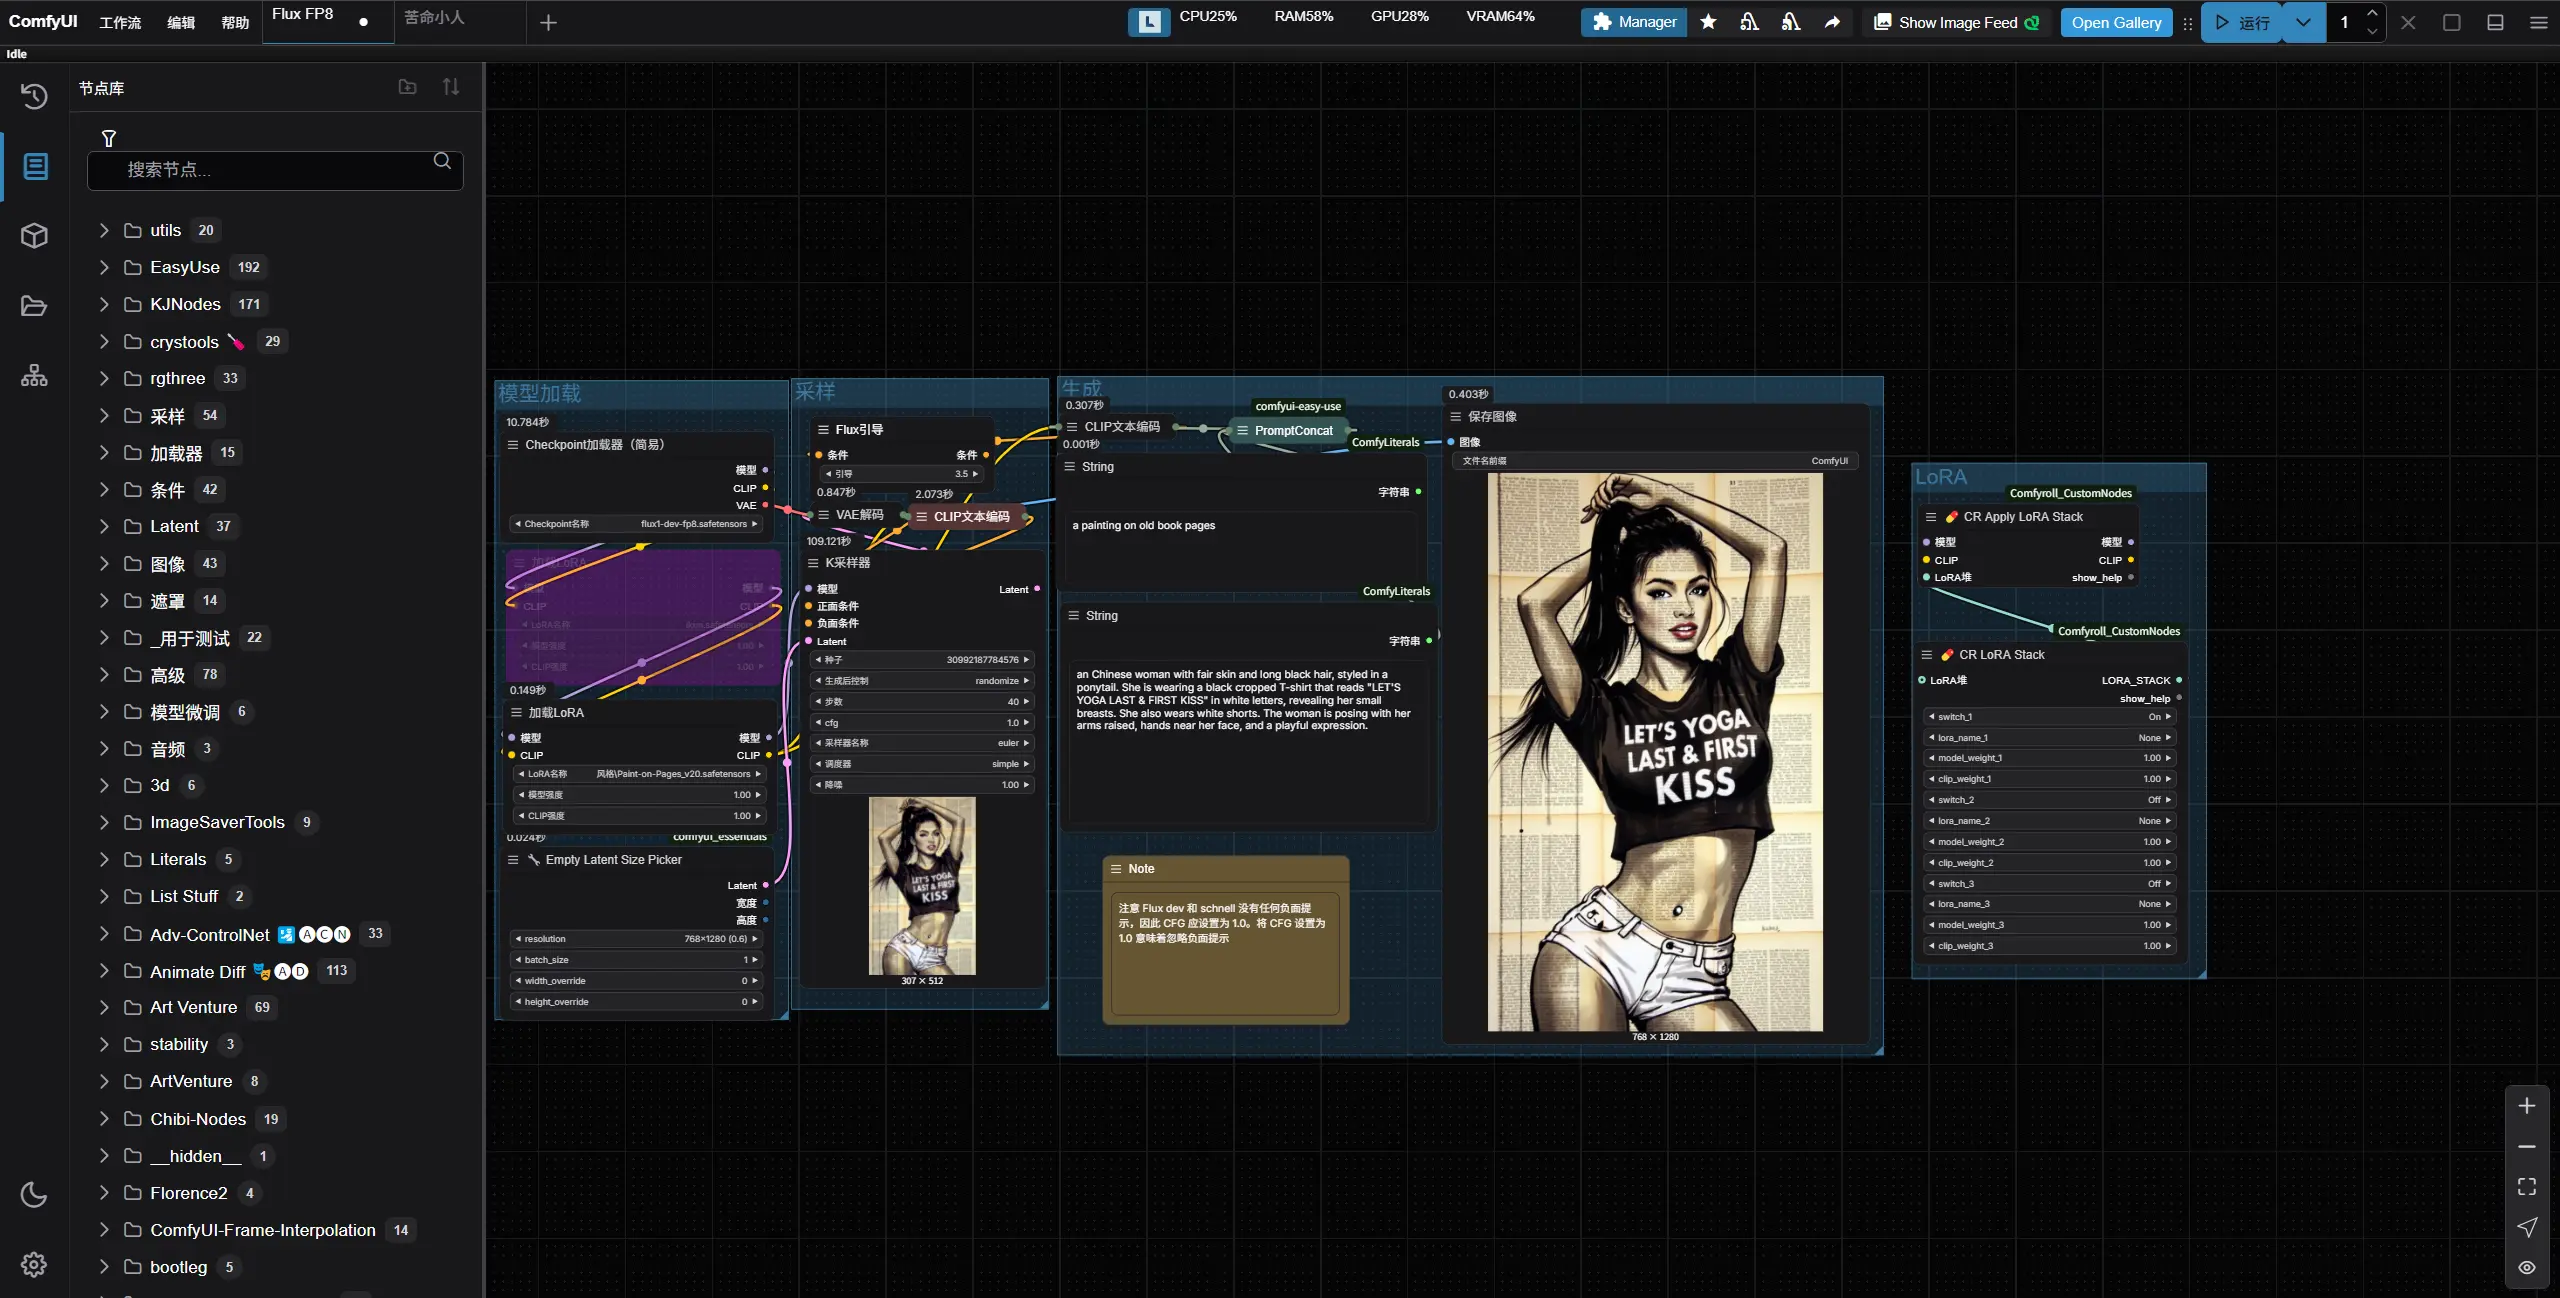Screen dimensions: 2560x1298
Task: Open the workflows folder sidebar icon
Action: click(34, 306)
